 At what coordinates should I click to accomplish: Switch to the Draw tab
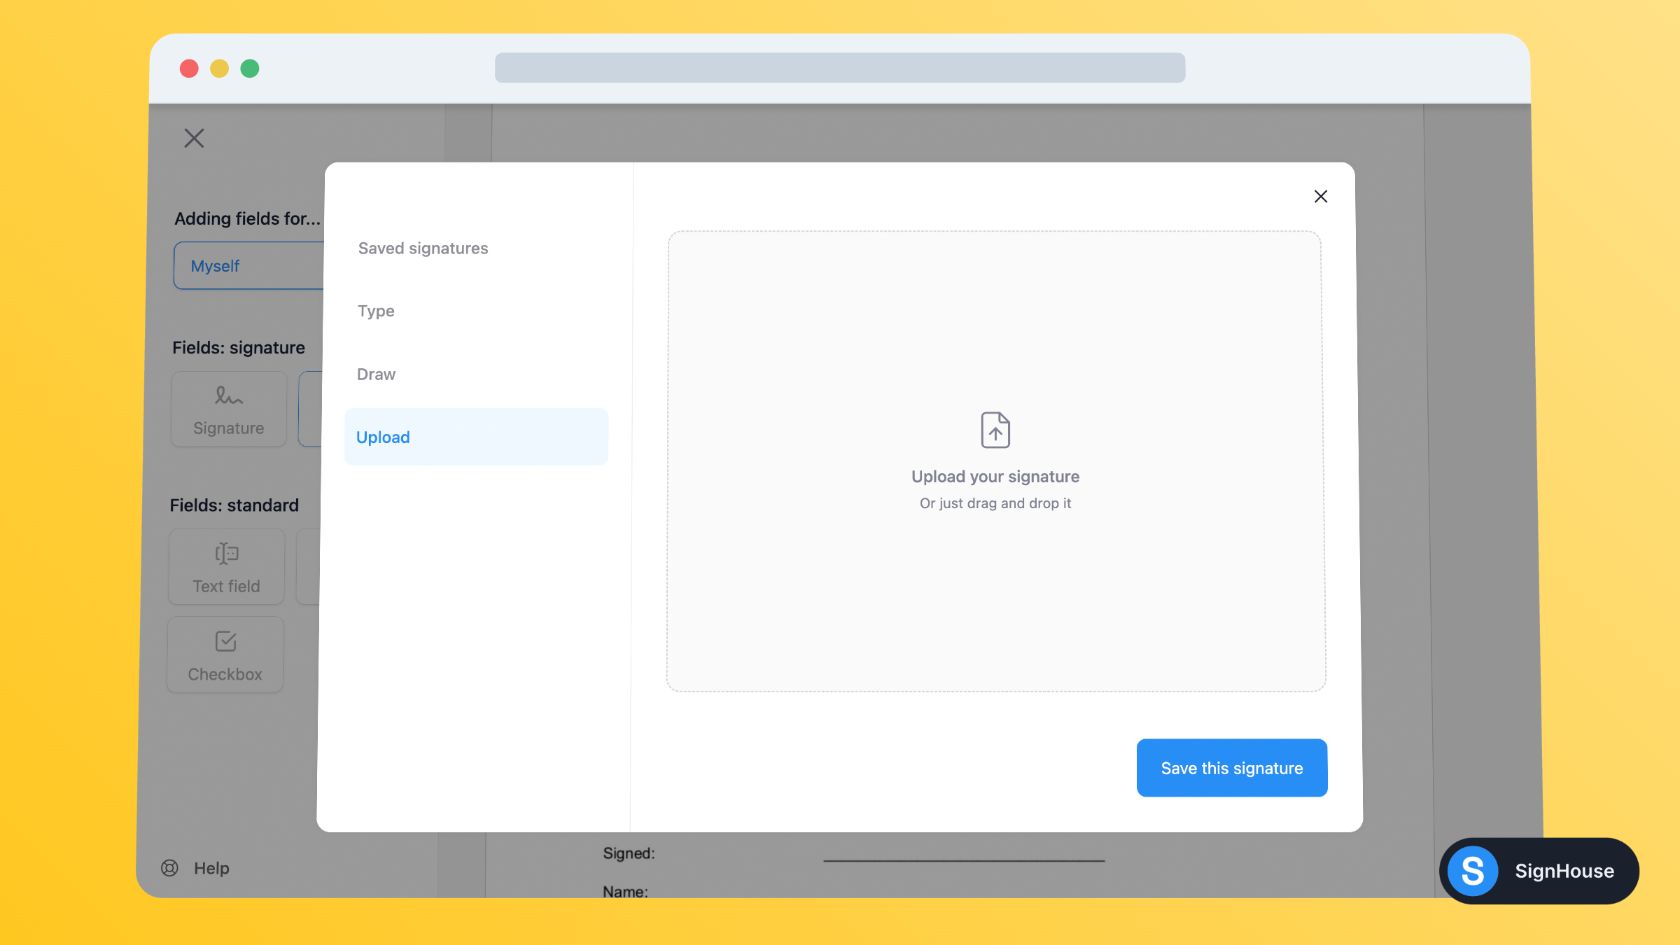coord(376,373)
